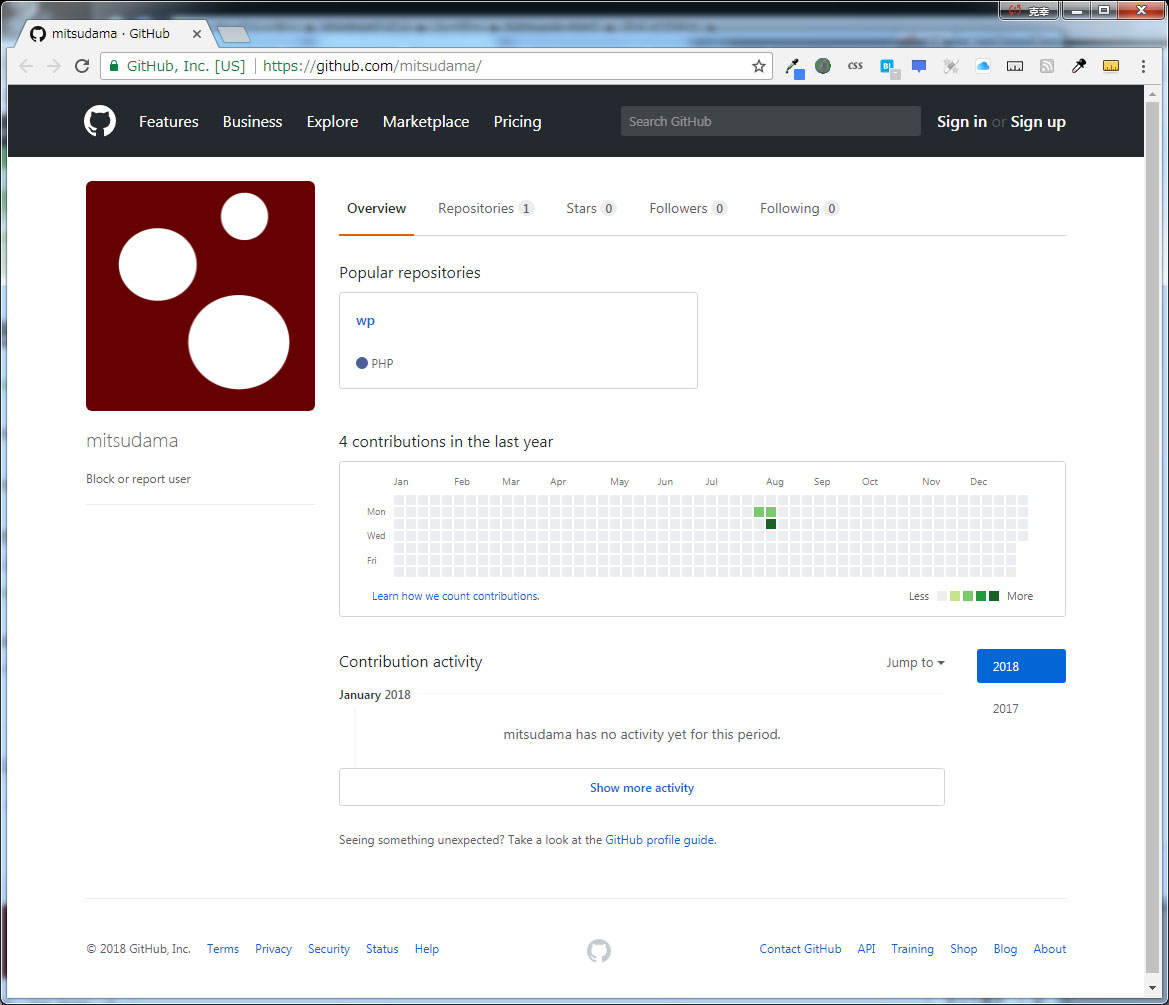
Task: Open the Help footer link
Action: [x=426, y=949]
